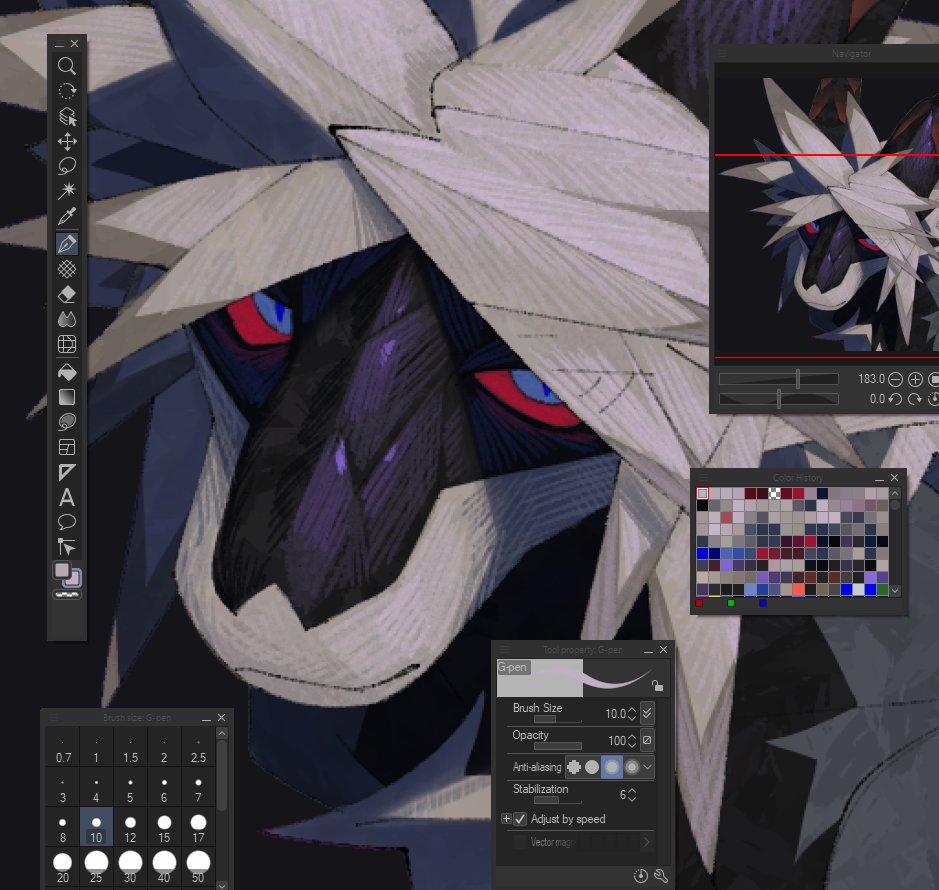Select the Gradient tool

point(66,396)
